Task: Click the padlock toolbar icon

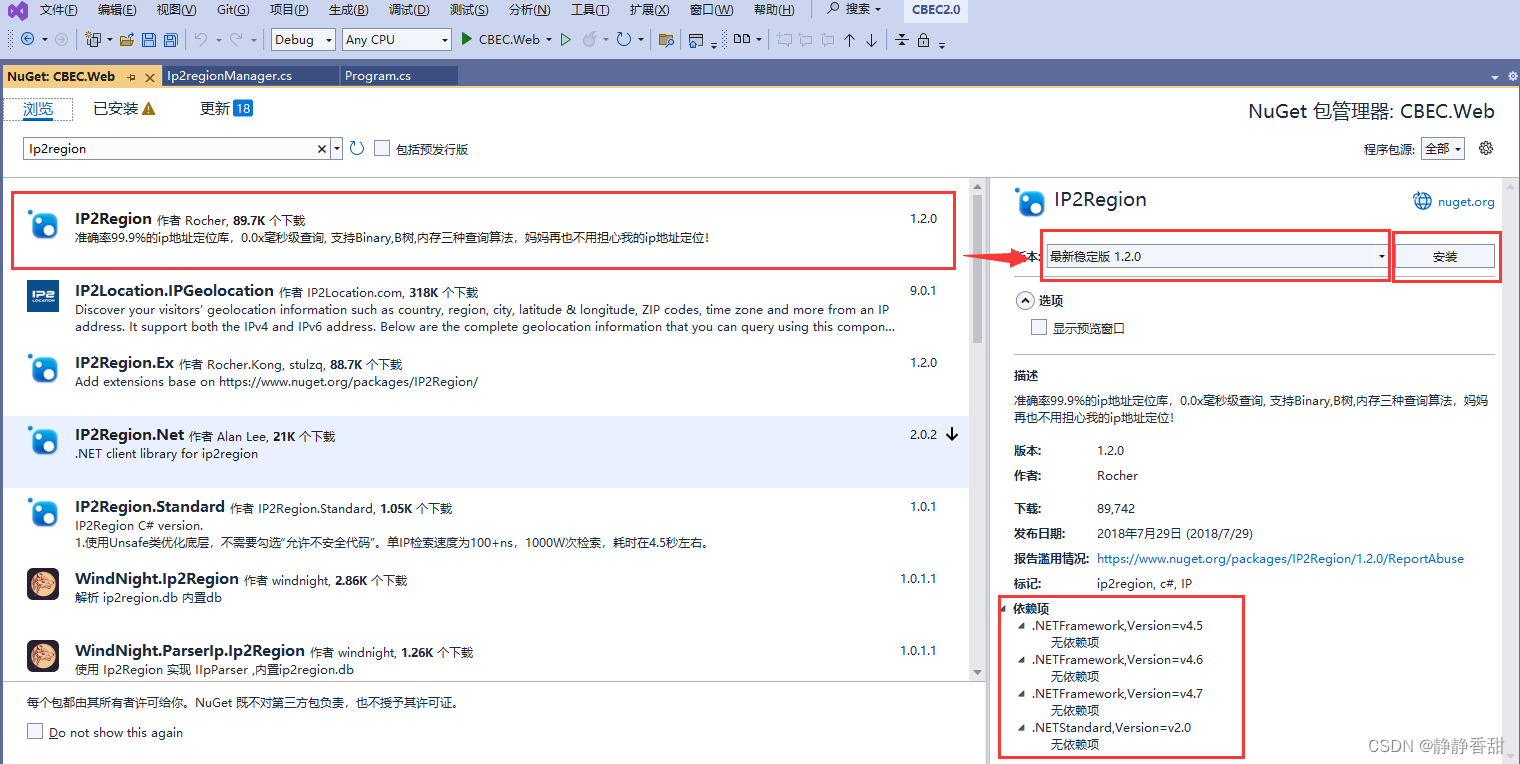Action: (x=923, y=40)
